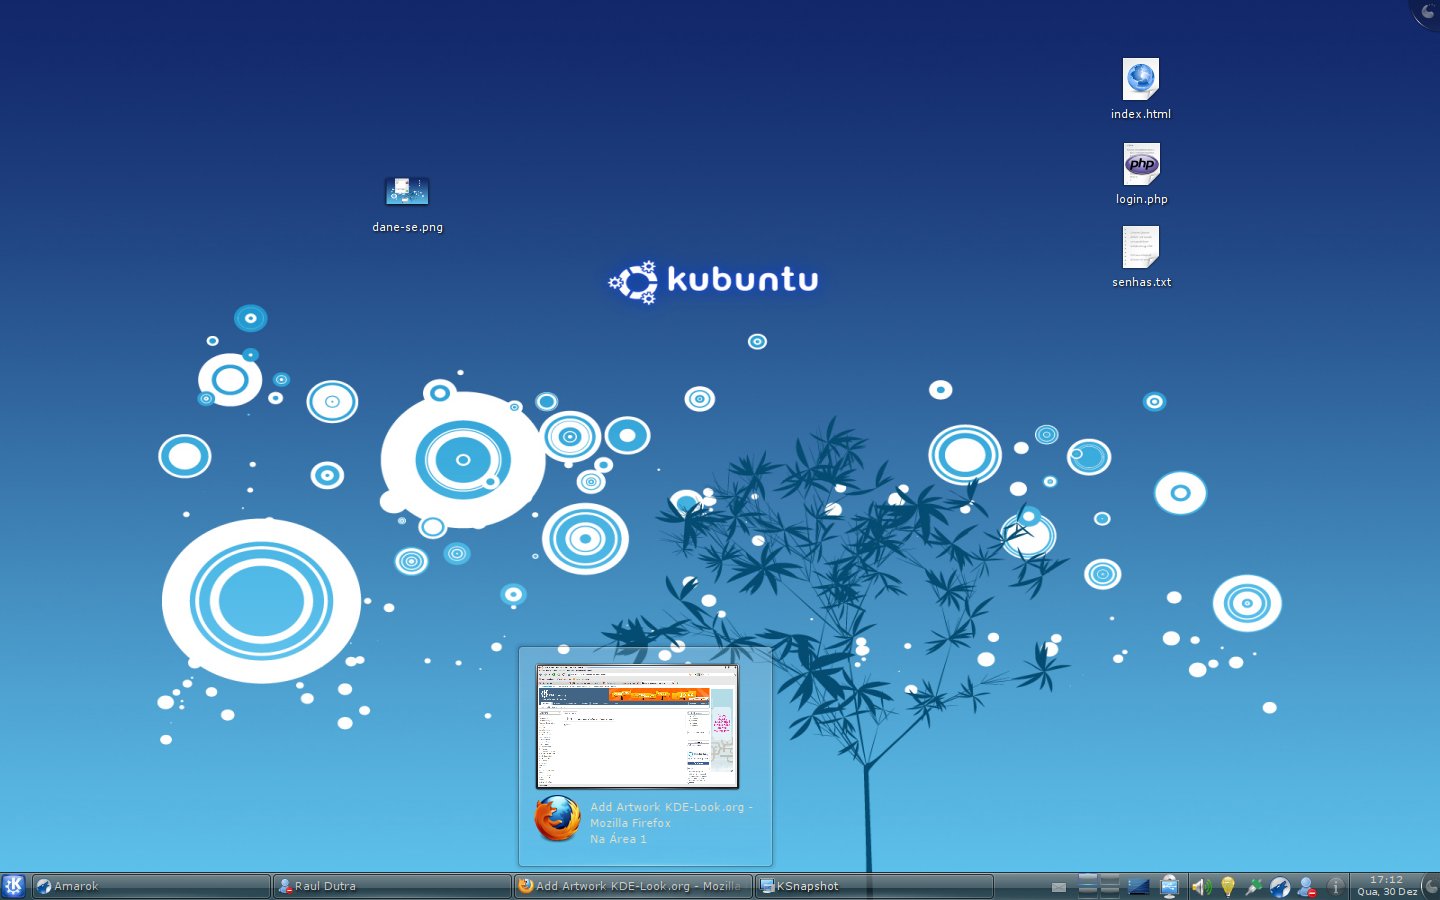Click the Firefox logo in the preview tooltip
The height and width of the screenshot is (900, 1440).
pos(558,819)
